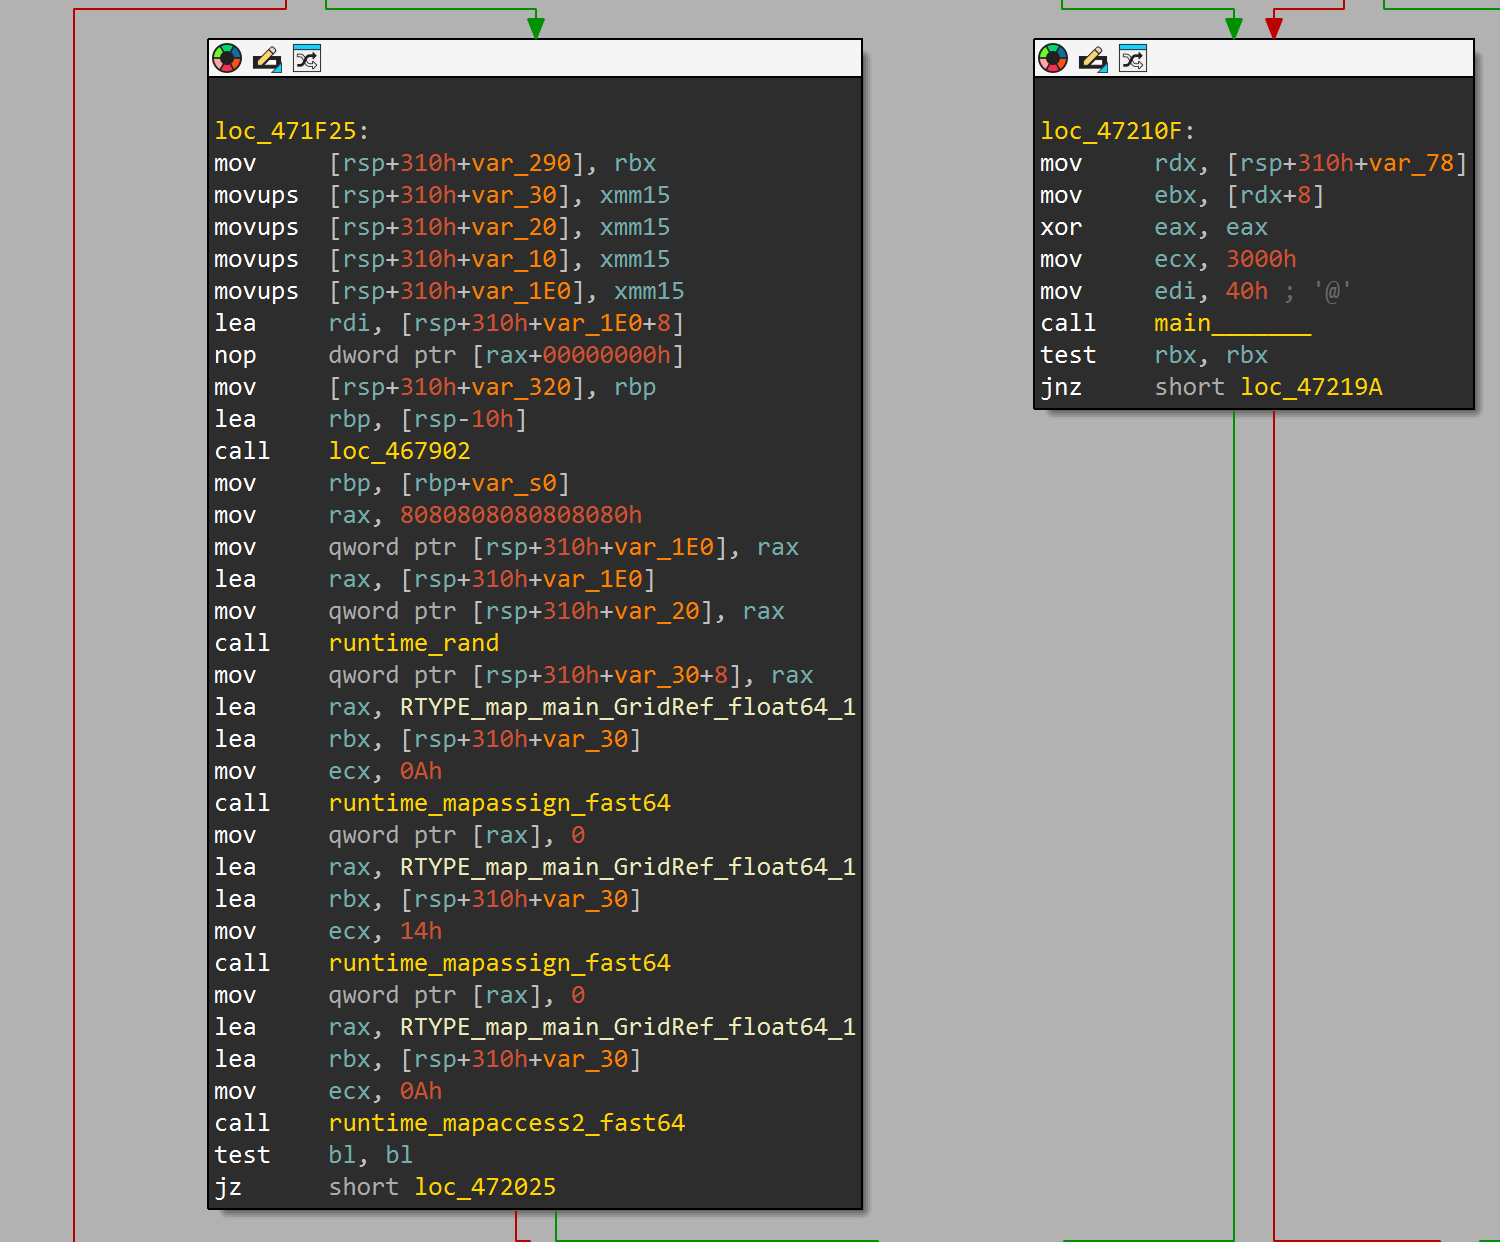This screenshot has width=1500, height=1242.
Task: Click the set node color icon on loc_471F25 block
Action: [x=227, y=59]
